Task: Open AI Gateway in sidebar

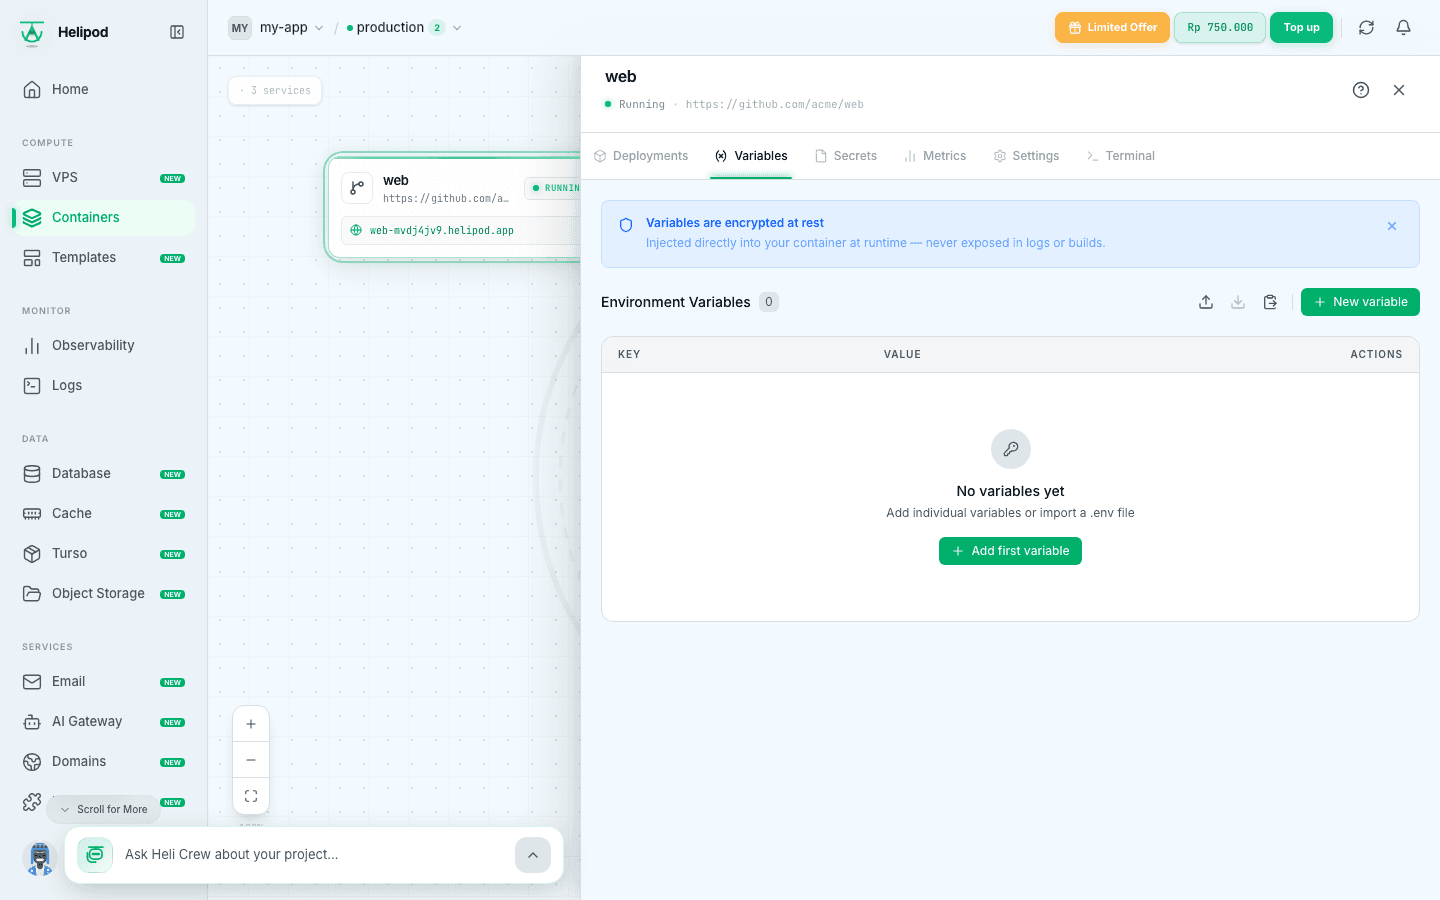Action: 104,721
